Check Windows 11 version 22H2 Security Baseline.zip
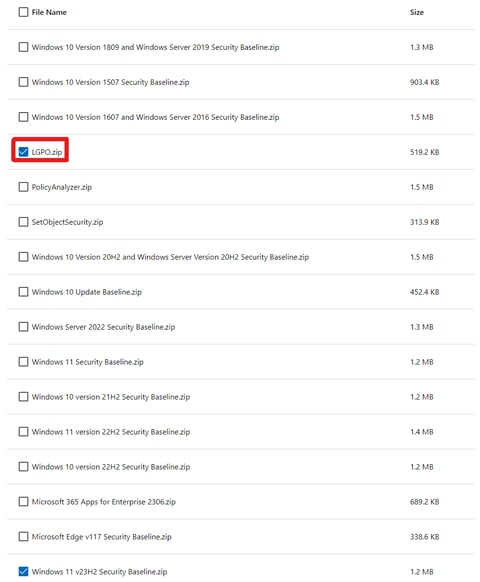The image size is (480, 582). pos(23,432)
